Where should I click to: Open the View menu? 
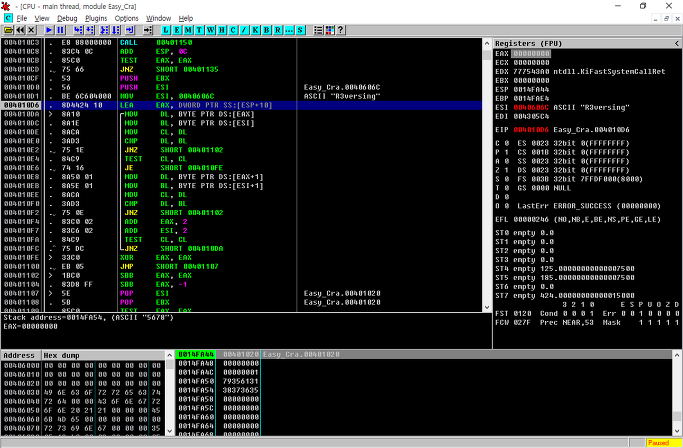42,18
